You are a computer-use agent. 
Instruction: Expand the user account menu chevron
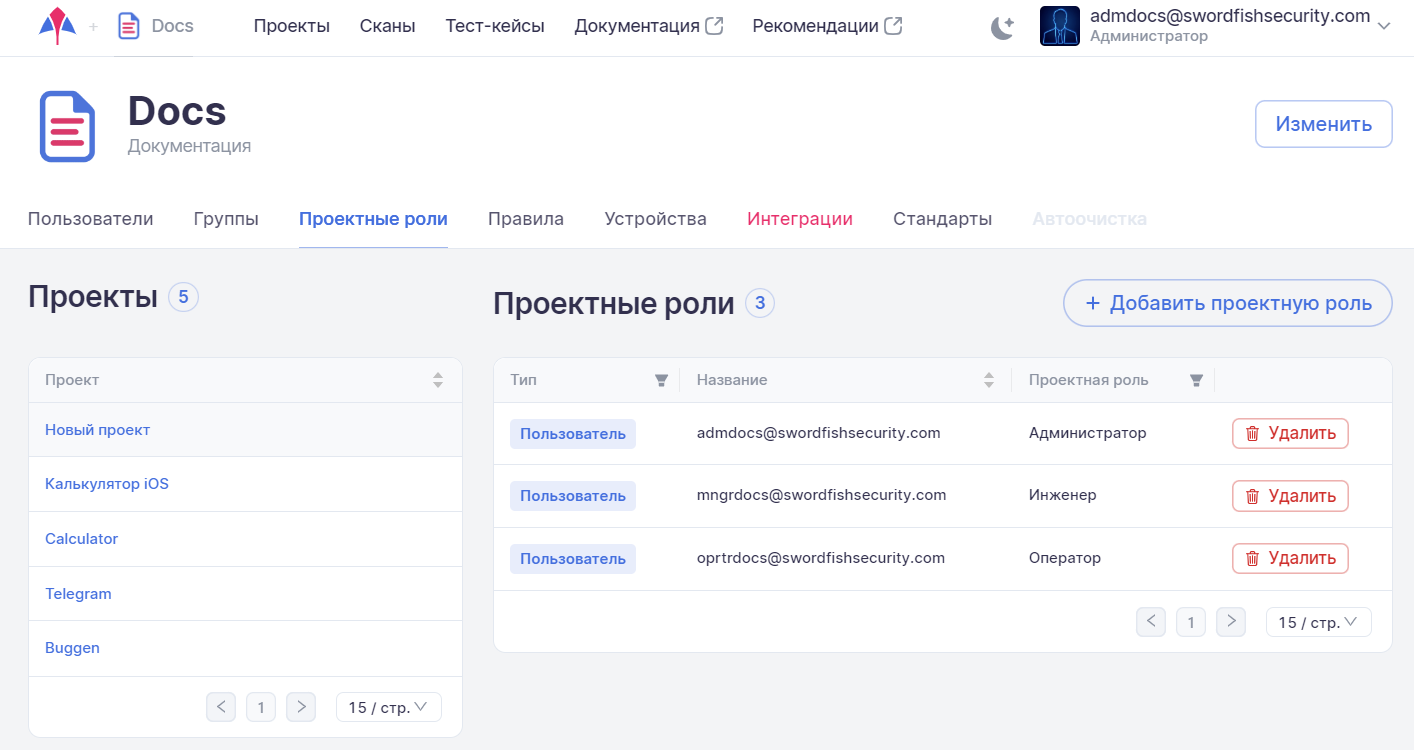pyautogui.click(x=1384, y=27)
